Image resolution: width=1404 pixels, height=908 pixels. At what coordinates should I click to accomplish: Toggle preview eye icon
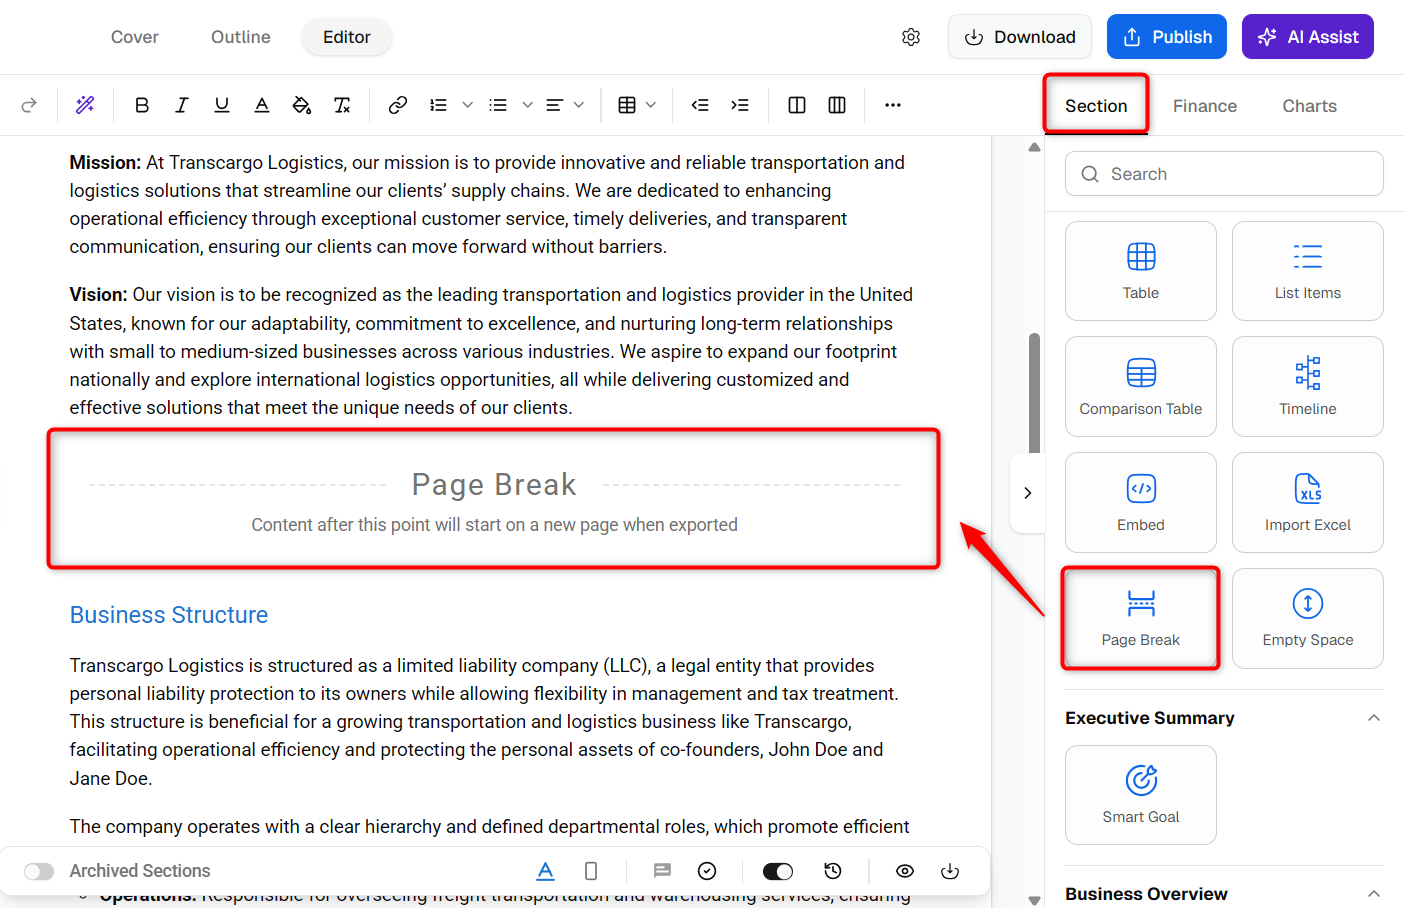tap(905, 871)
